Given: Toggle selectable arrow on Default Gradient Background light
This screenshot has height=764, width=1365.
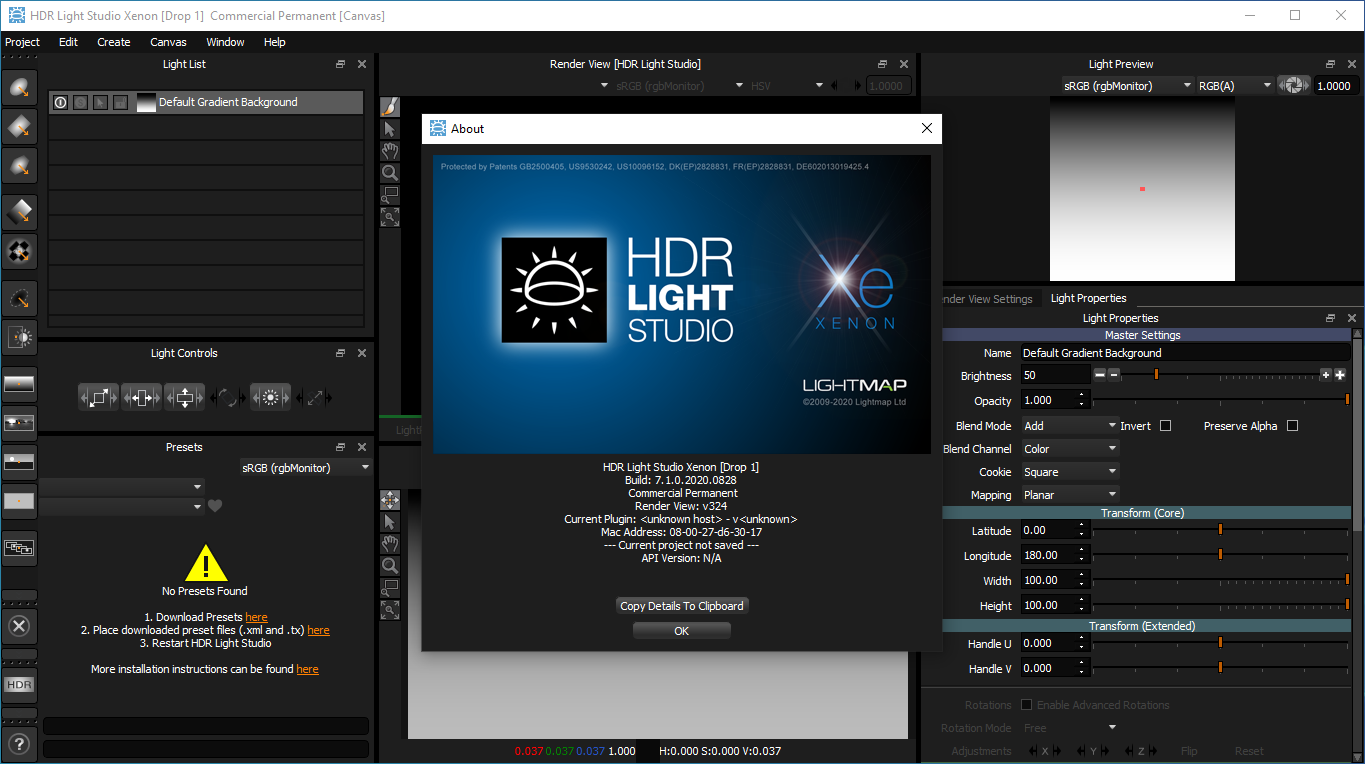Looking at the screenshot, I should tap(100, 102).
